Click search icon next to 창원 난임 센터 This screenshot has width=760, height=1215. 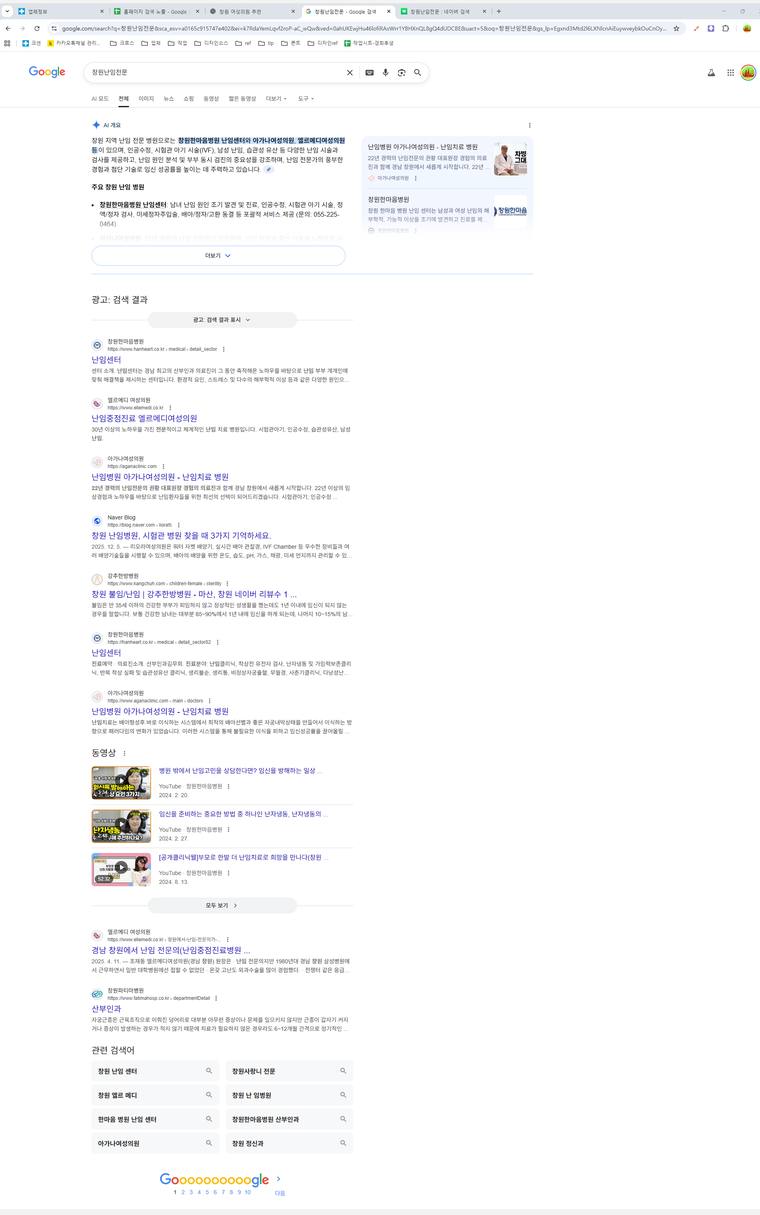point(209,1071)
